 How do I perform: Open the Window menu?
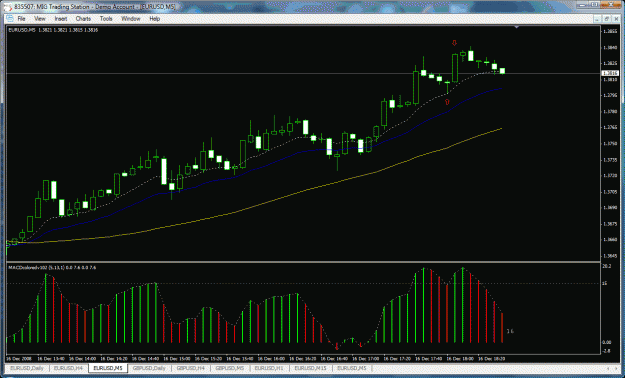[131, 19]
